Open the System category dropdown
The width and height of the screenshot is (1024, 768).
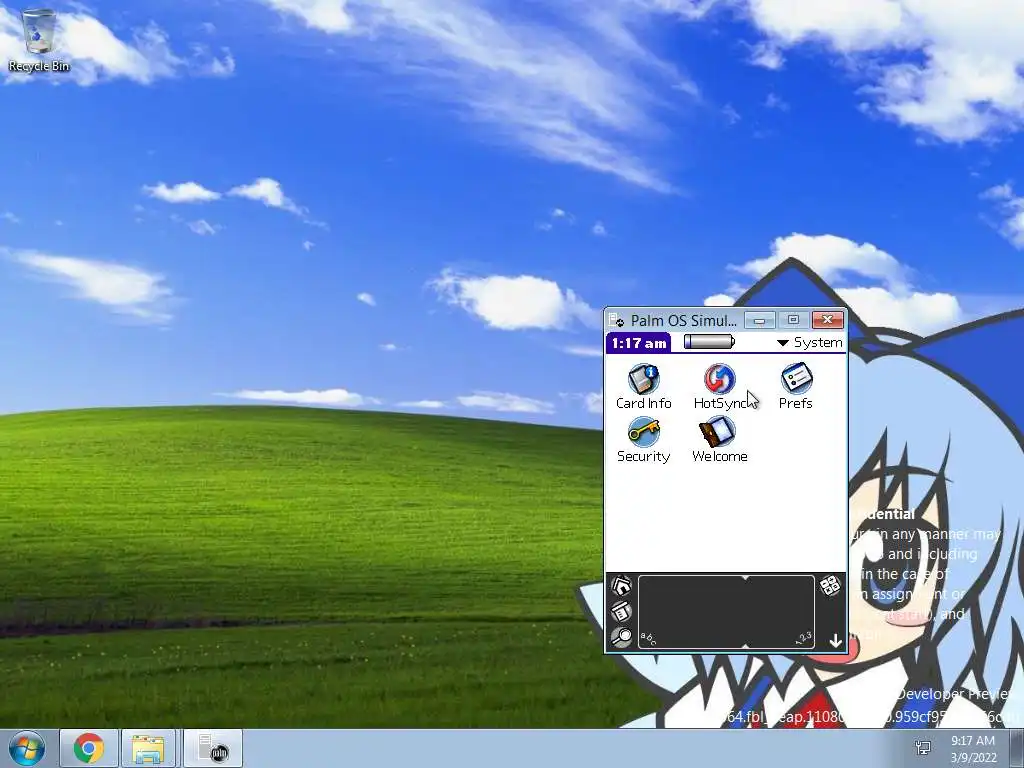click(x=810, y=342)
